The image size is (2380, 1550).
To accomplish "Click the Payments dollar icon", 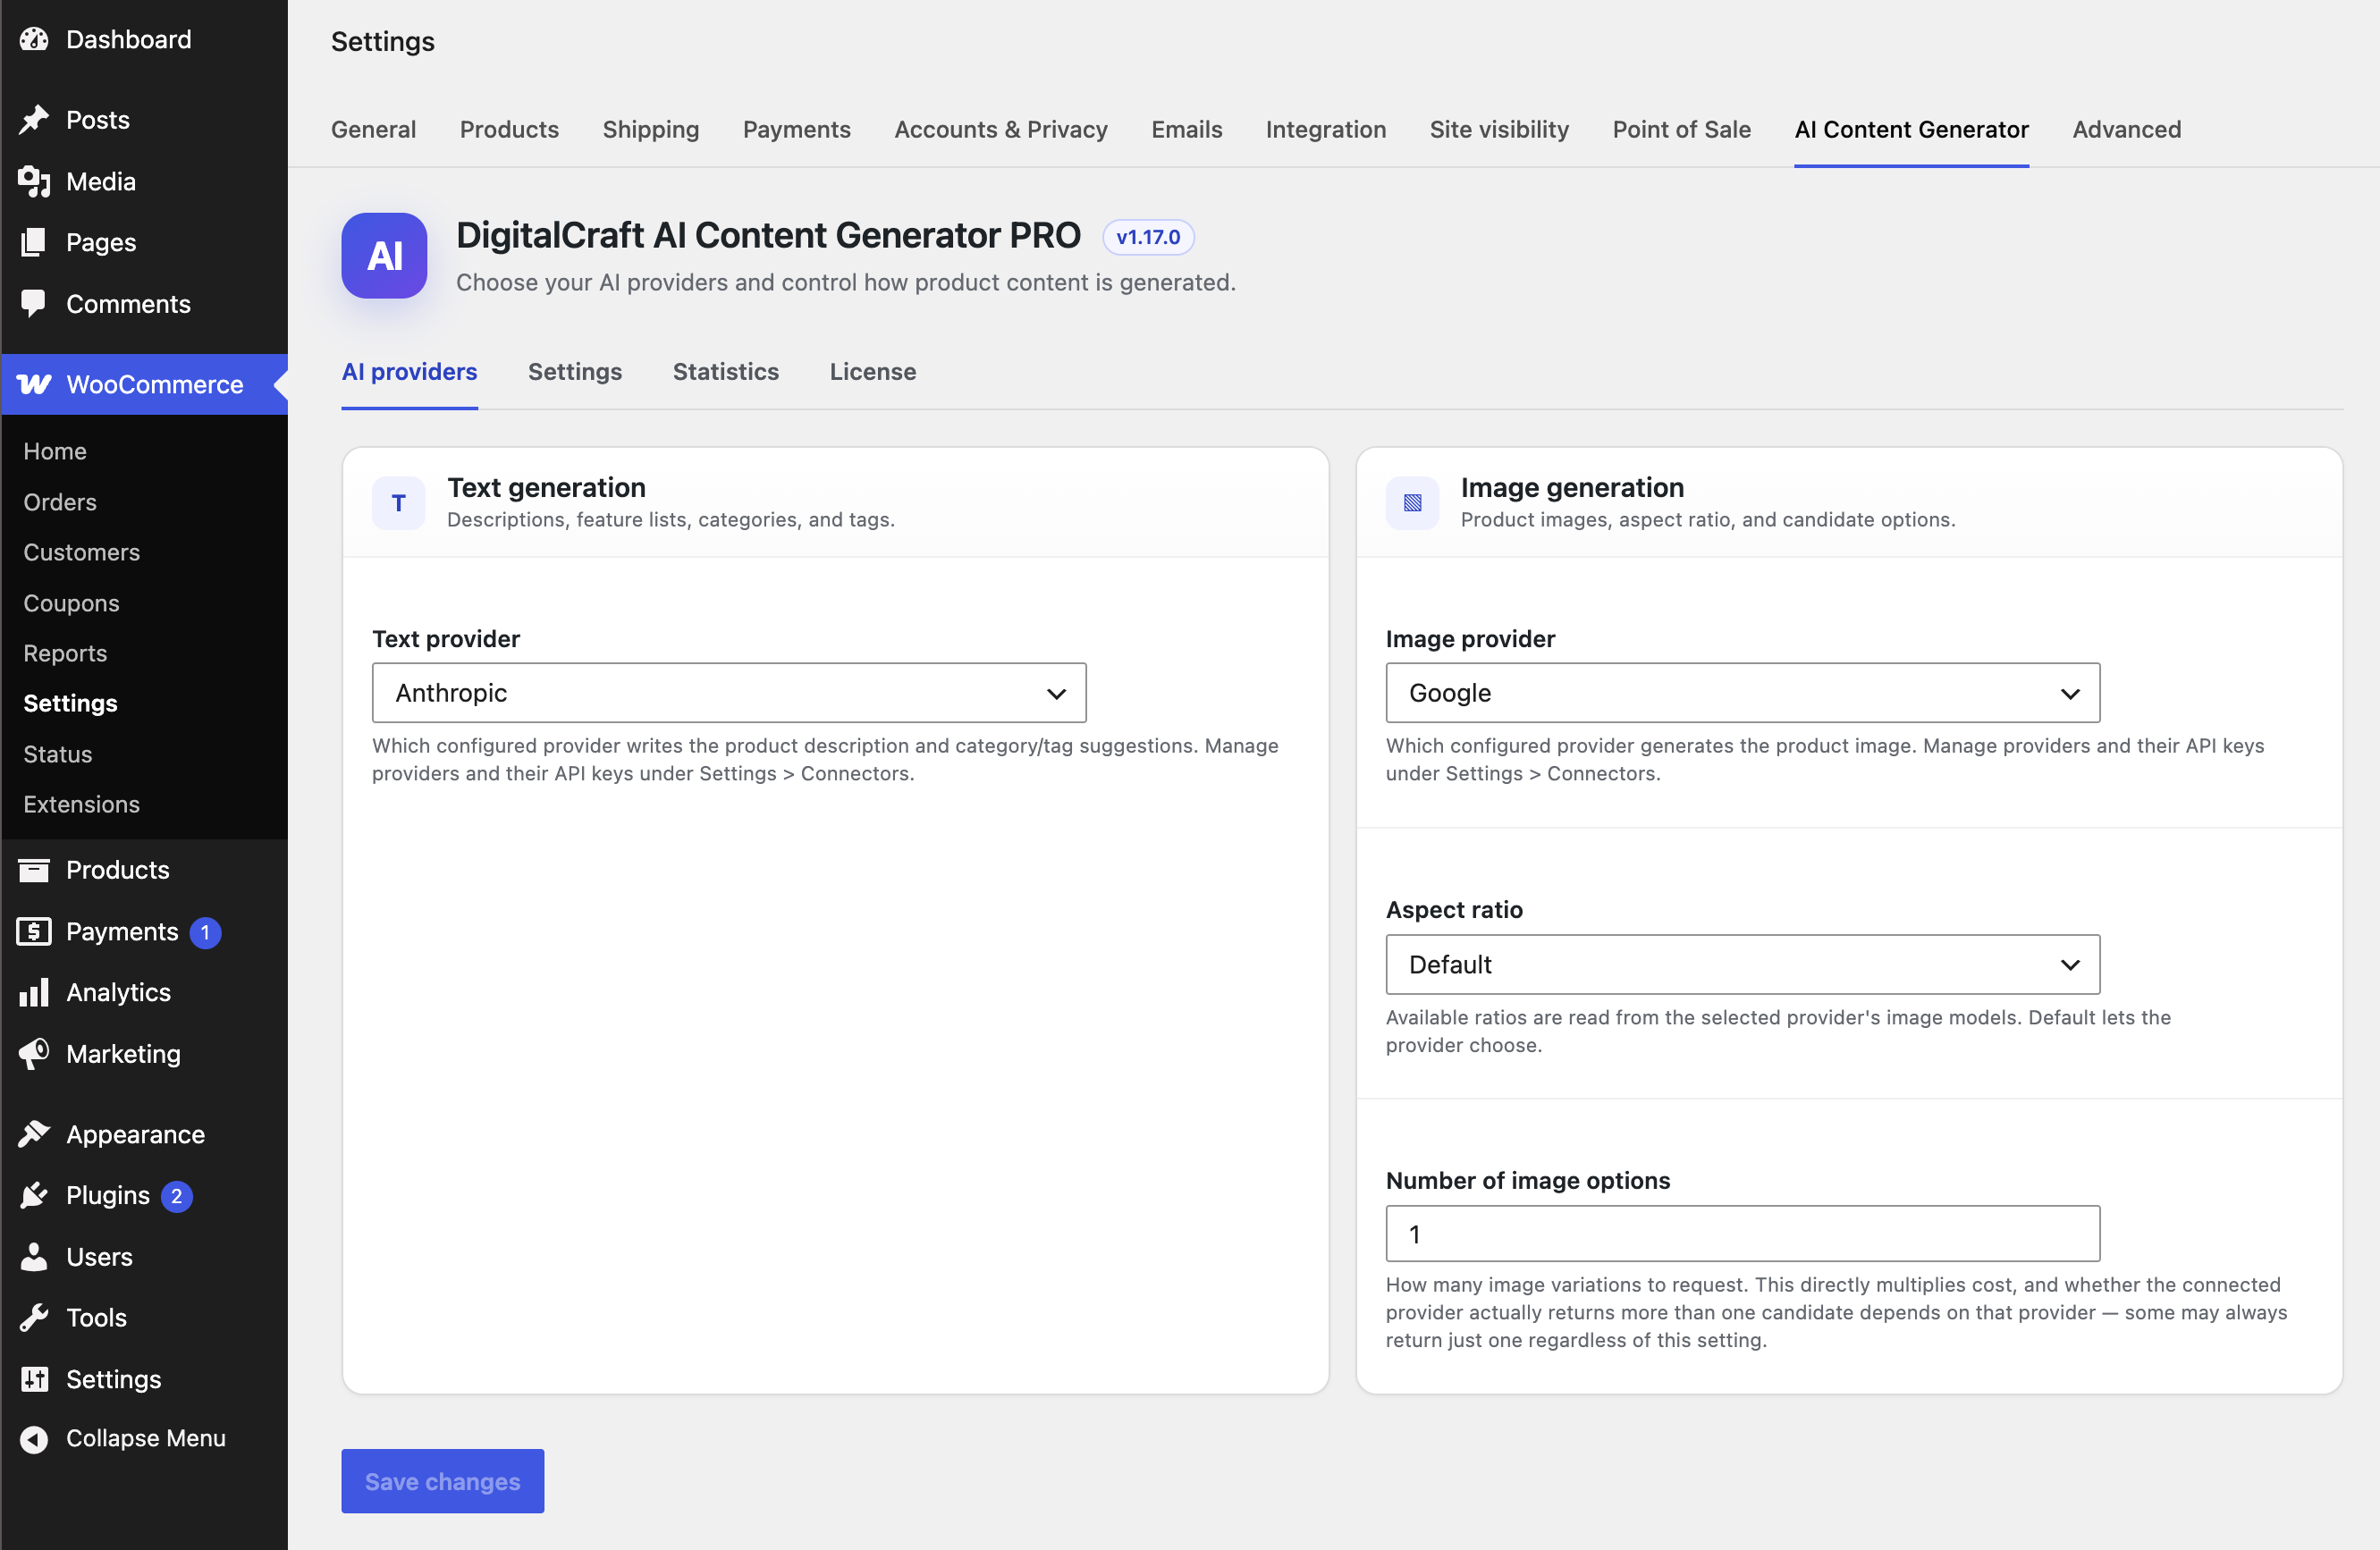I will click(34, 931).
